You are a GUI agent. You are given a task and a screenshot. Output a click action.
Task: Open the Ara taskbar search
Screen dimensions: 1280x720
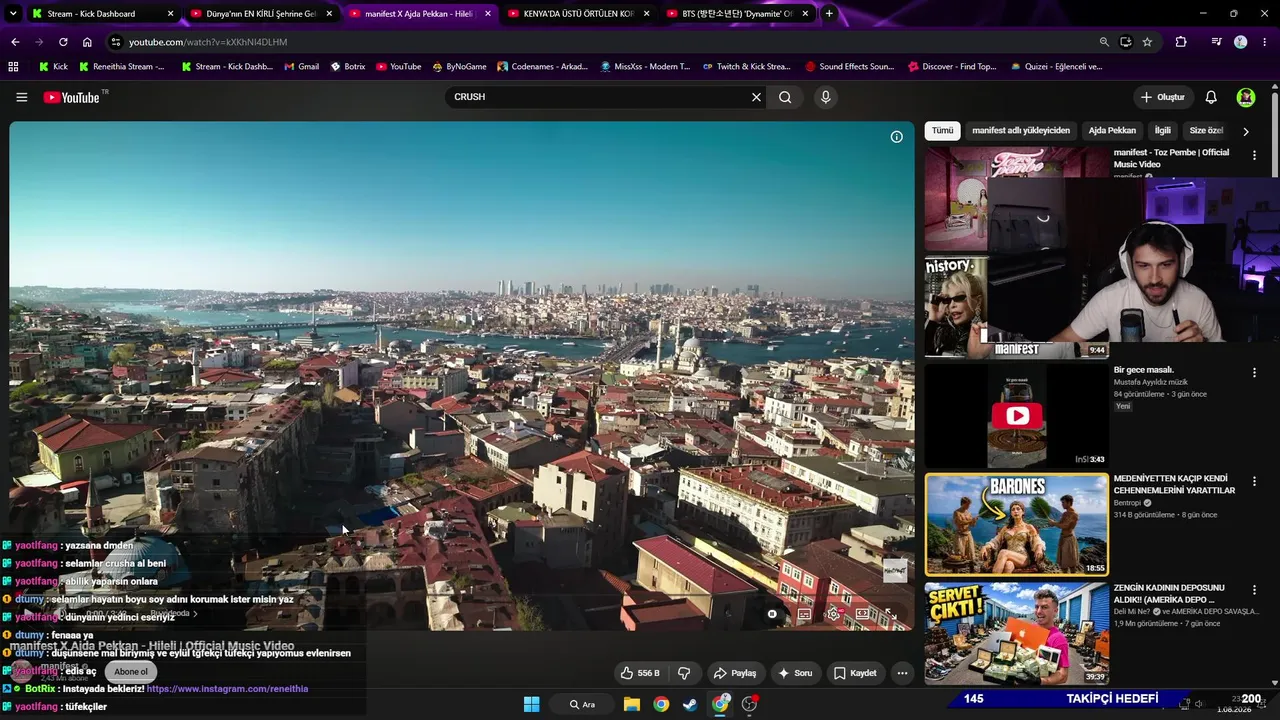(x=582, y=704)
